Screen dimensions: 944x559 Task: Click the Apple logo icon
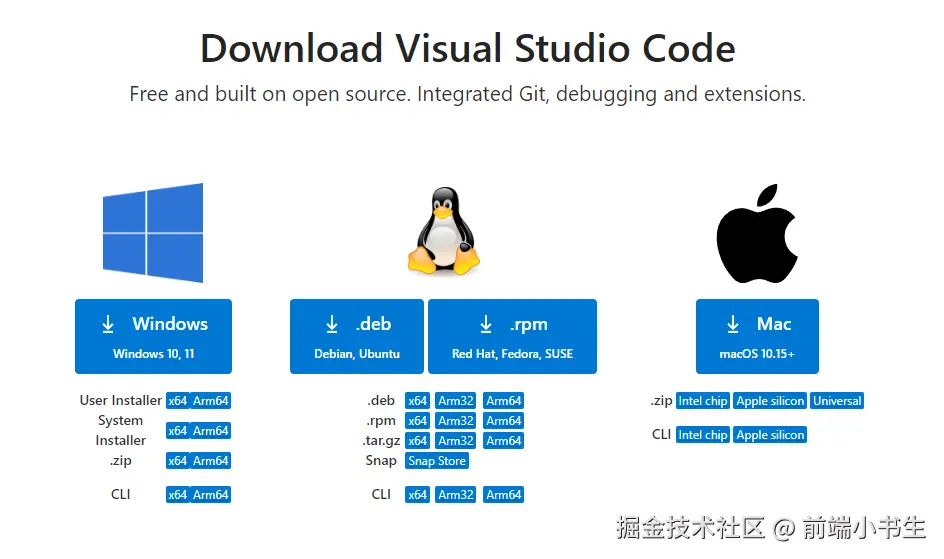(x=757, y=233)
